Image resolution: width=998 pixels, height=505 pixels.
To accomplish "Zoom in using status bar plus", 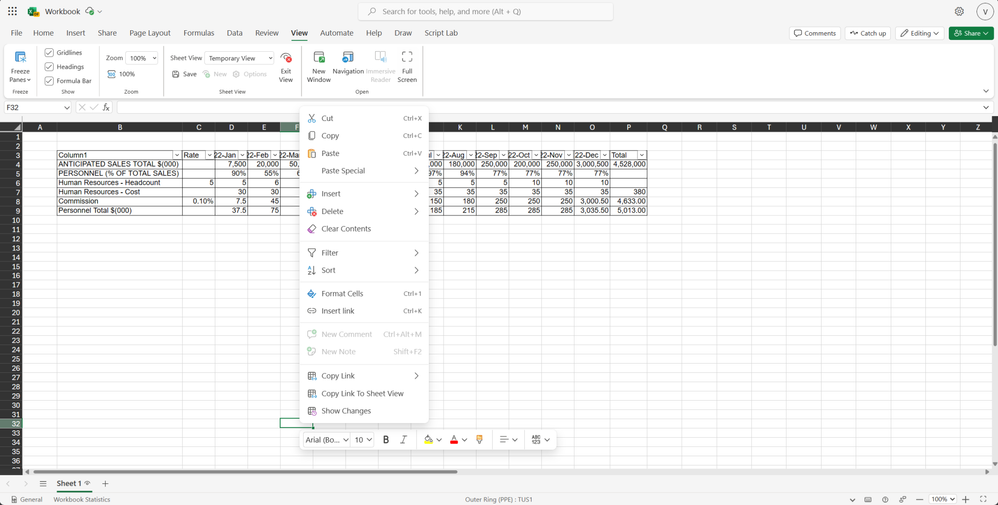I will [966, 499].
